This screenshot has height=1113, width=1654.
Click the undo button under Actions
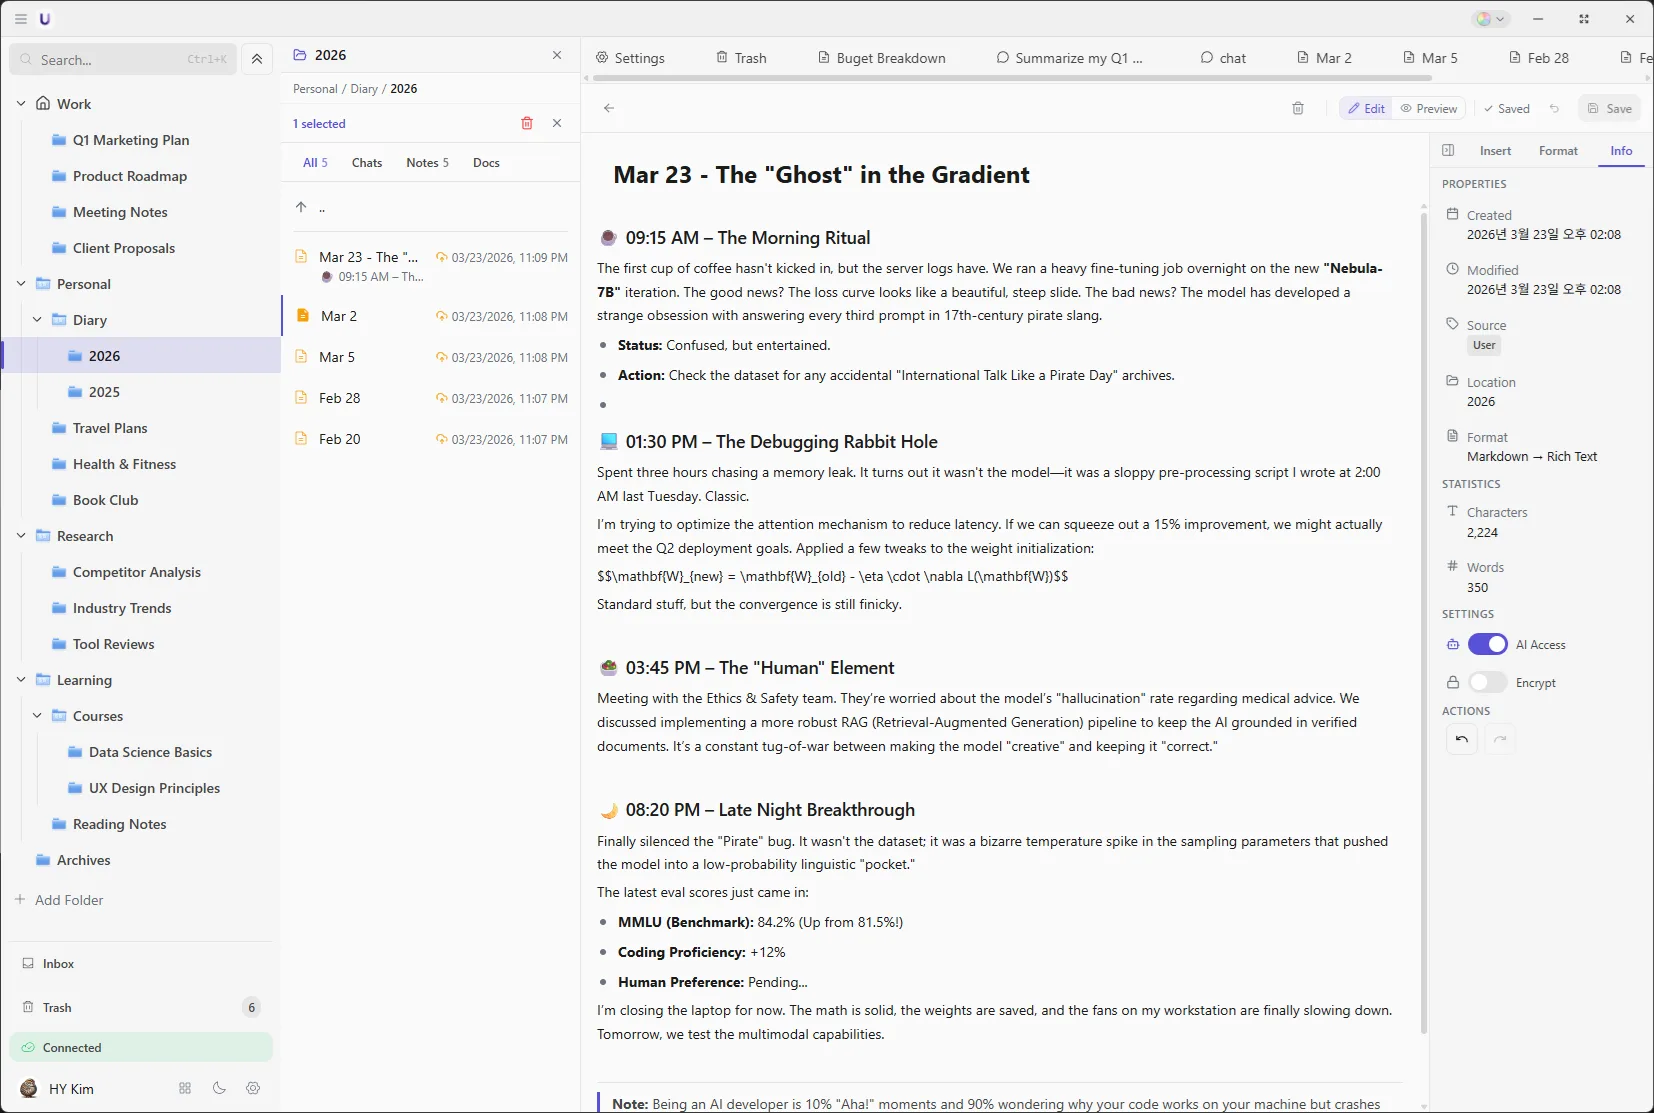[x=1462, y=739]
